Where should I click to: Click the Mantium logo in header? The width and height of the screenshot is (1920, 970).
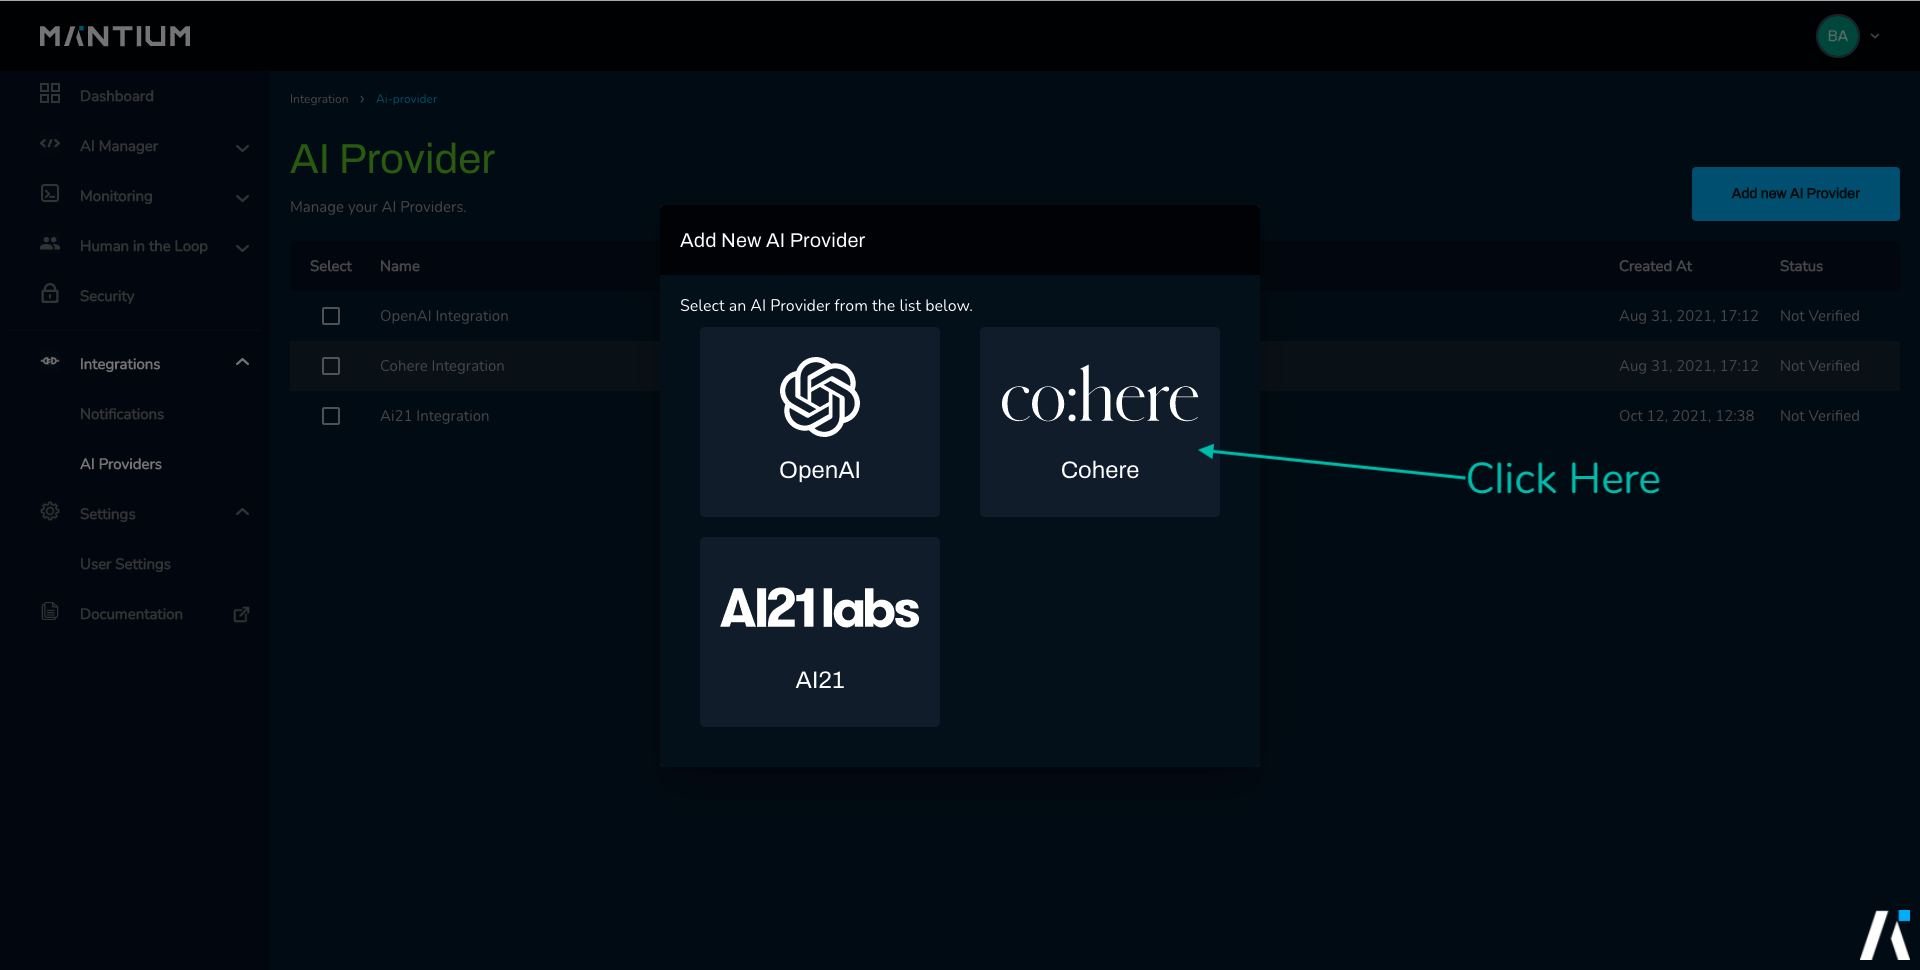[x=115, y=36]
